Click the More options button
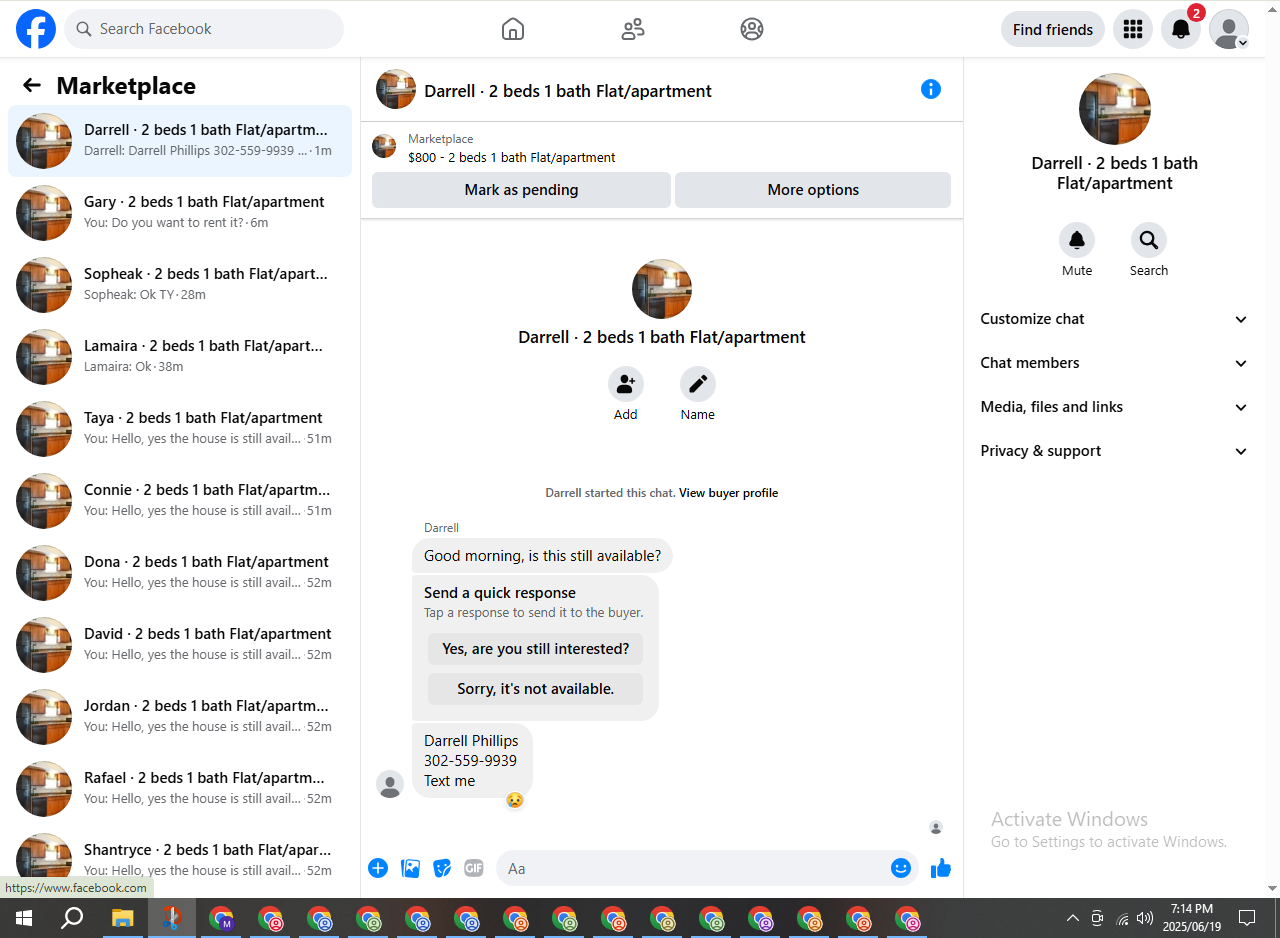 coord(813,190)
